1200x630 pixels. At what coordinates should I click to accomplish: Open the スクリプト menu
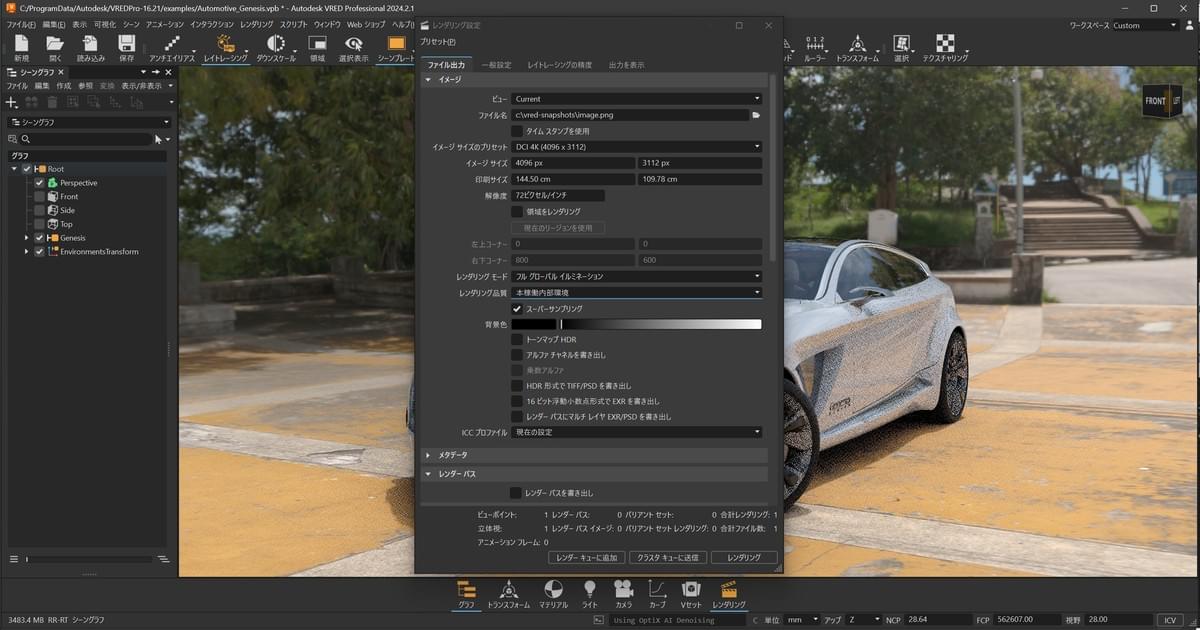click(x=293, y=24)
